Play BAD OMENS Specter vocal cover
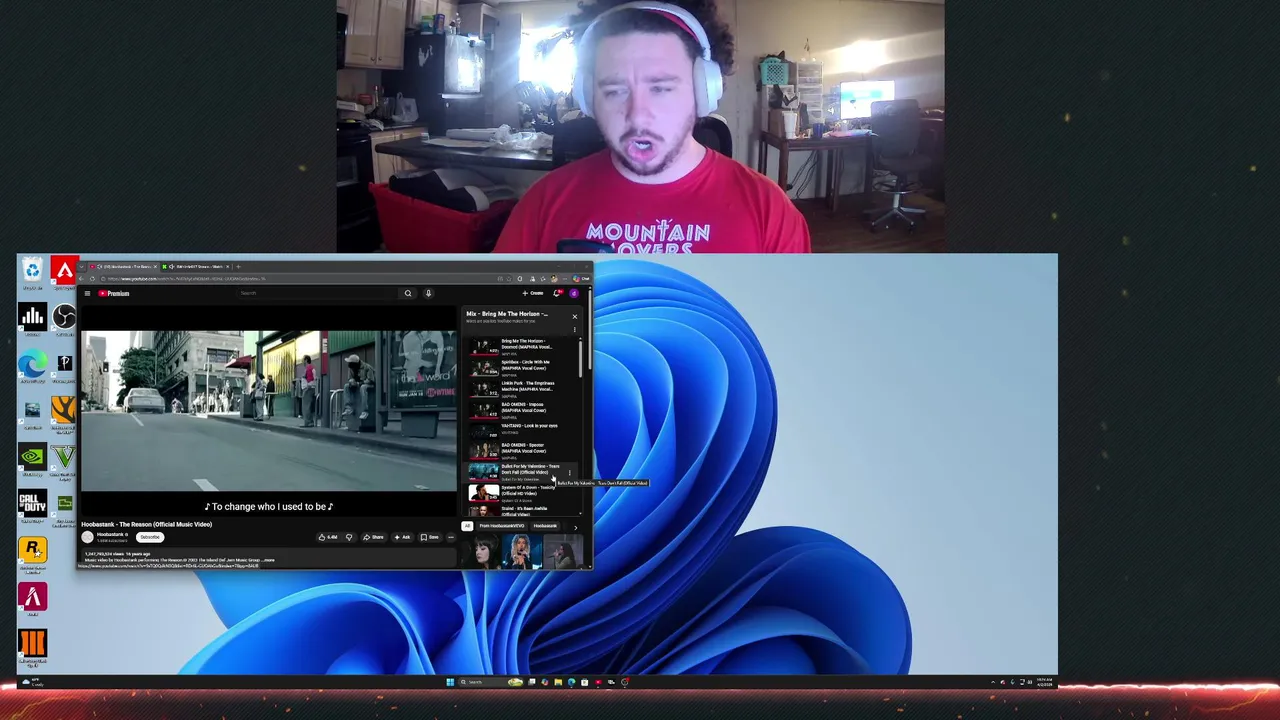 (520, 451)
